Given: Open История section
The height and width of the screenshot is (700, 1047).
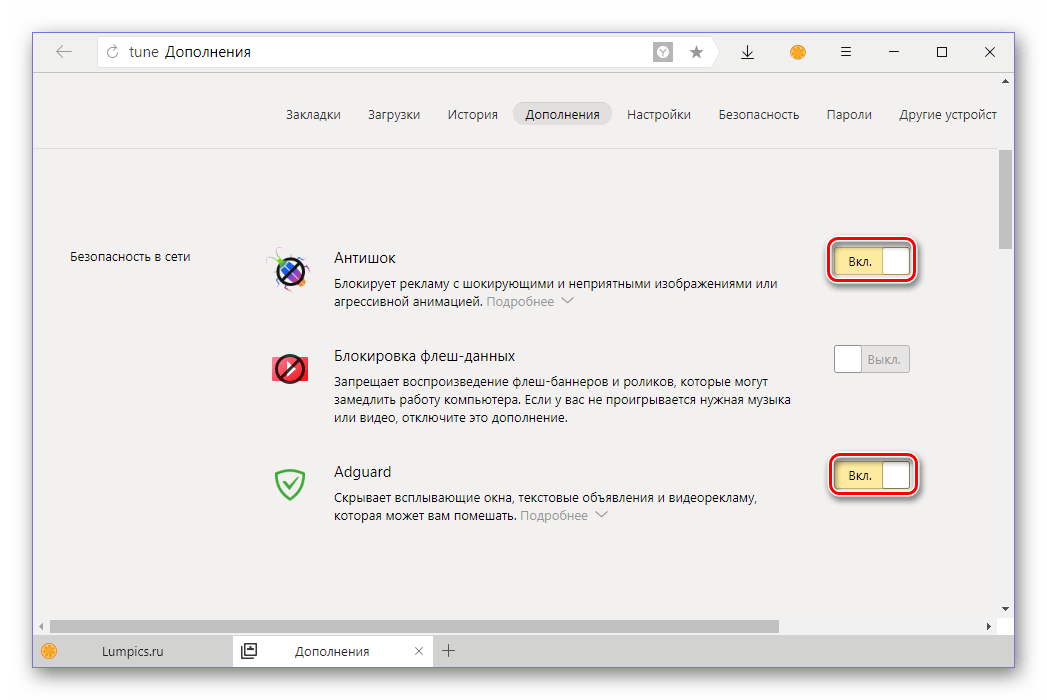Looking at the screenshot, I should pyautogui.click(x=473, y=114).
